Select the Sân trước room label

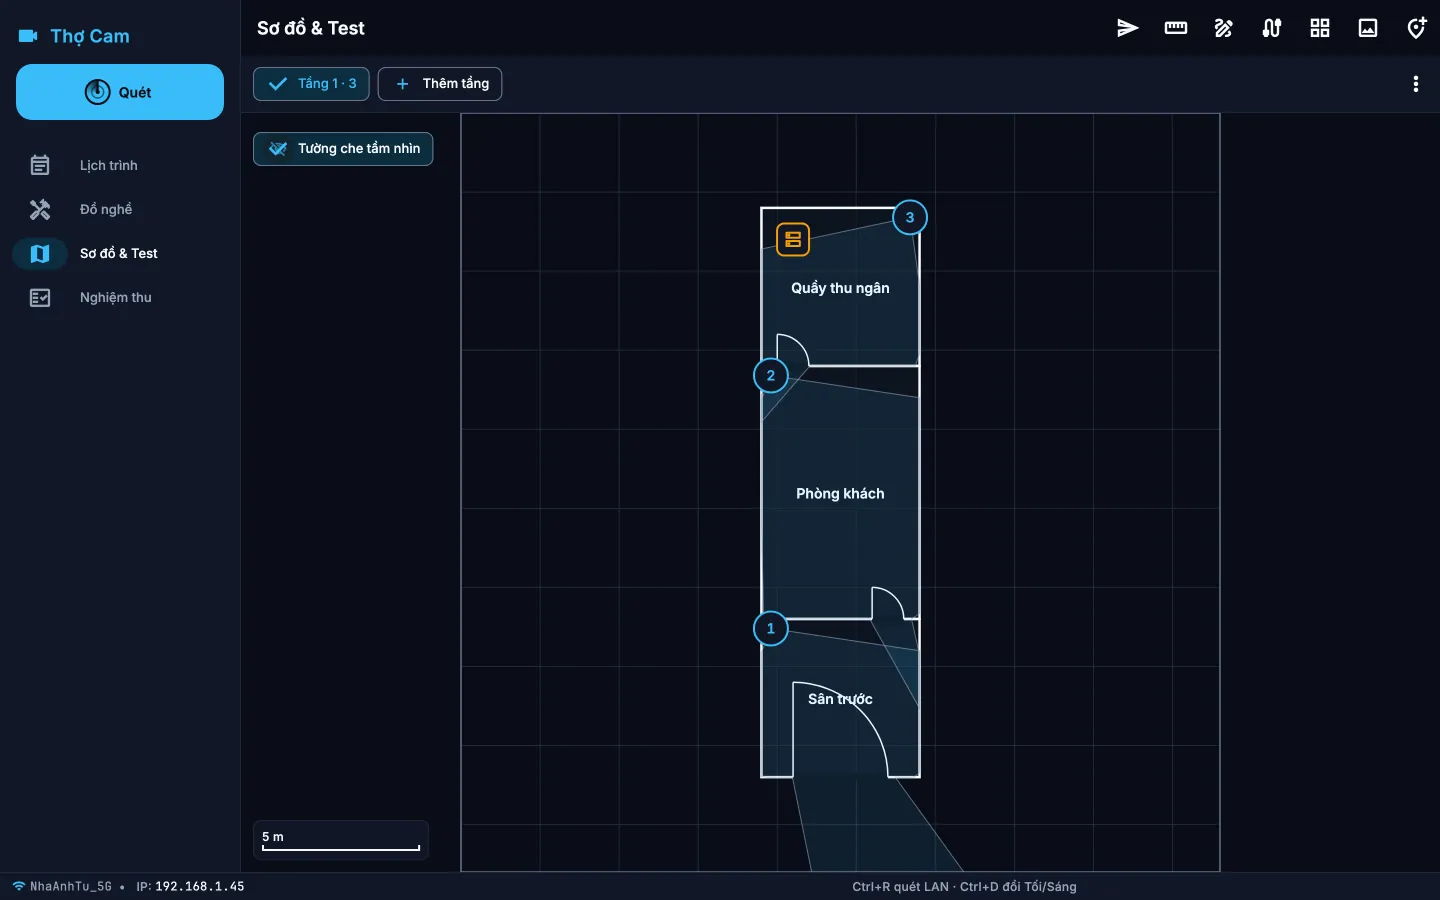840,699
